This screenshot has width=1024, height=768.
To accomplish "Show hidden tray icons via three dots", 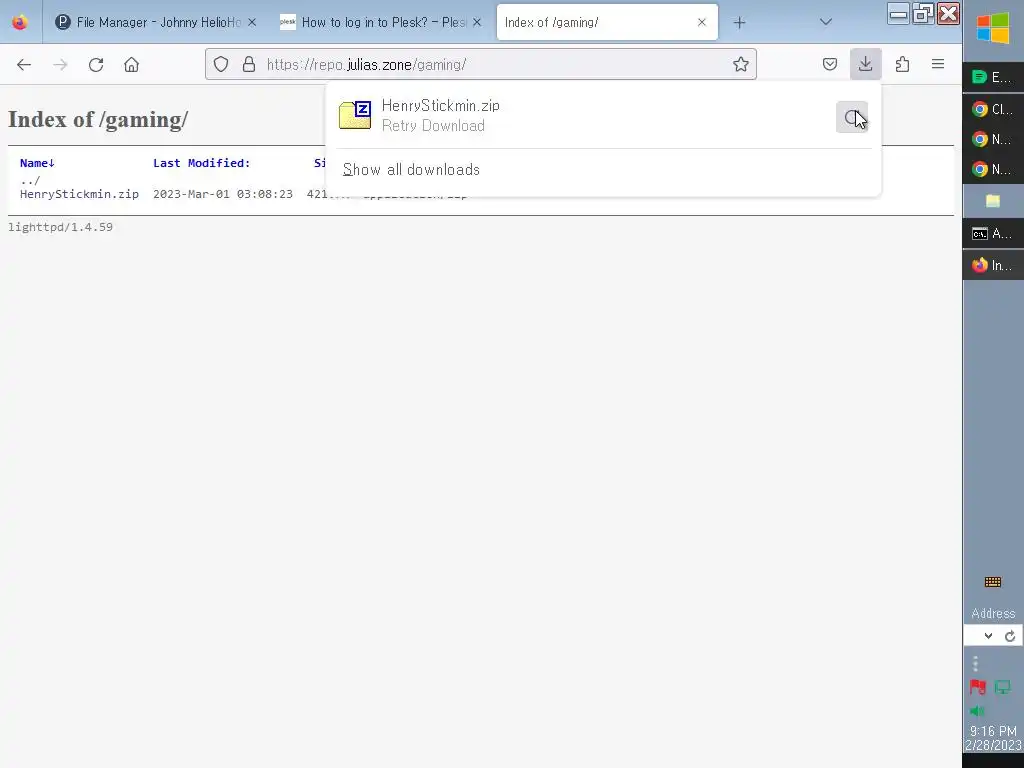I will click(x=975, y=664).
